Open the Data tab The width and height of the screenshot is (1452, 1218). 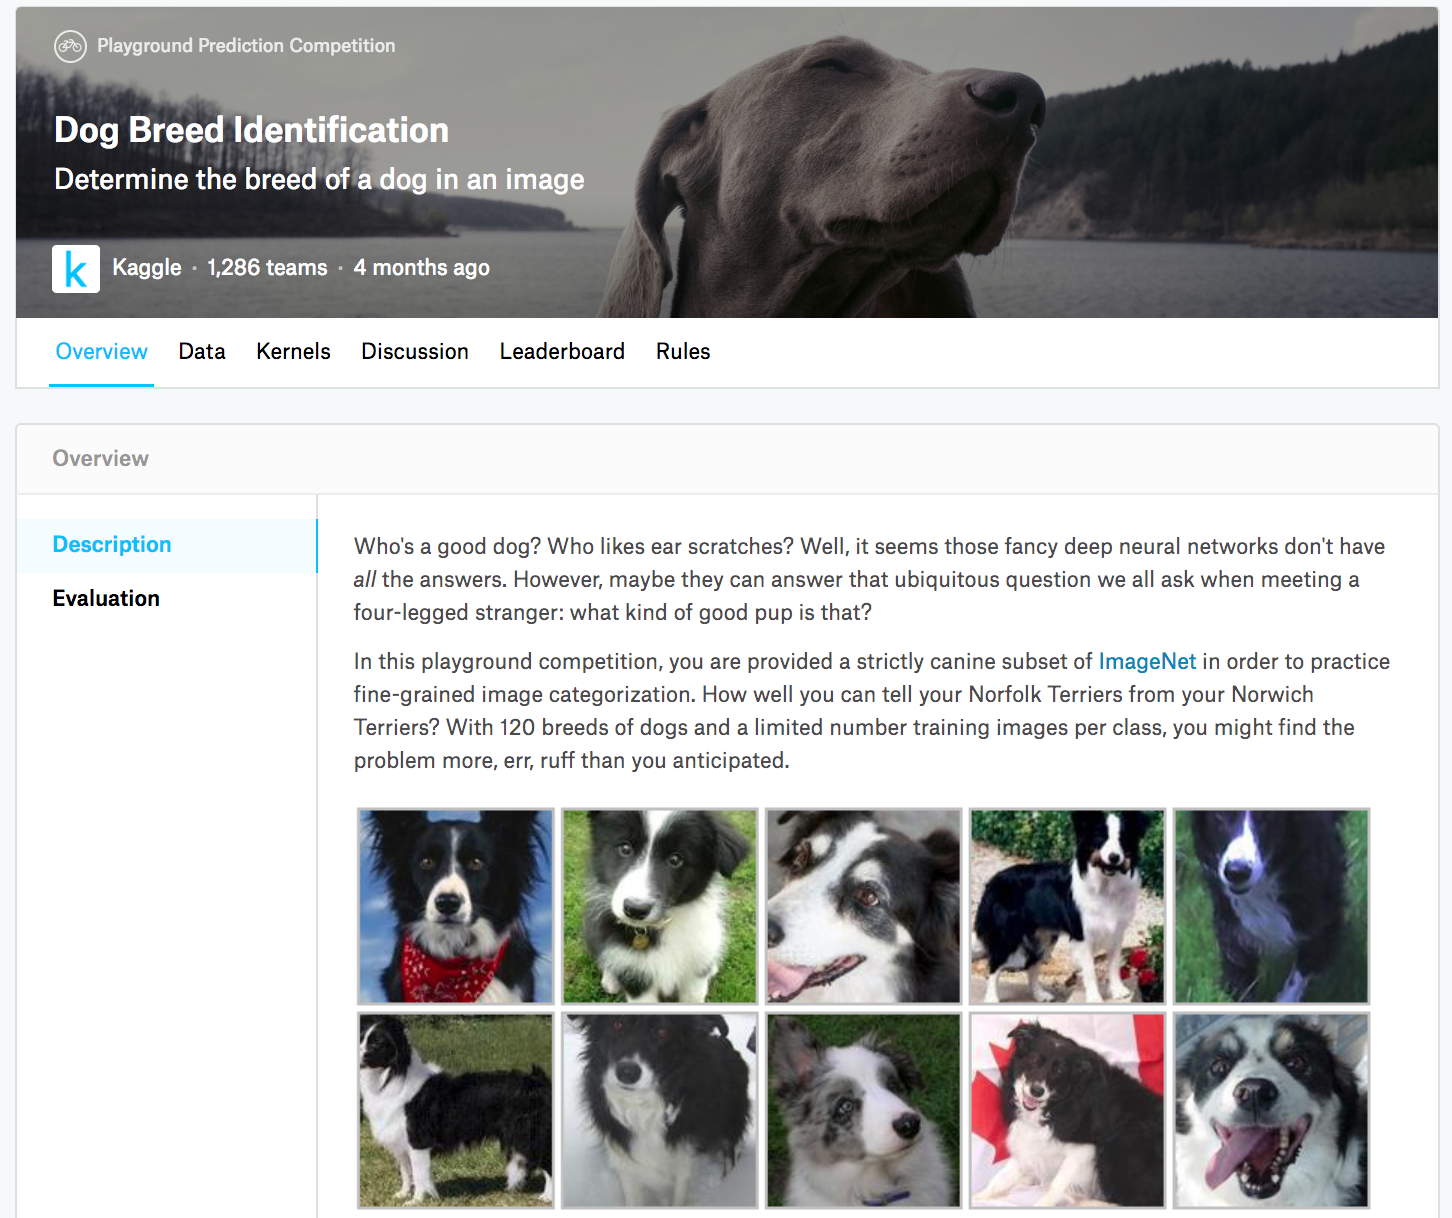pos(202,352)
